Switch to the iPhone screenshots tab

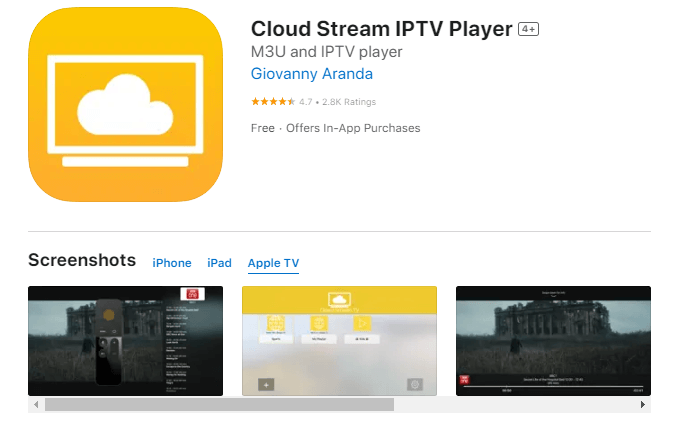[171, 263]
